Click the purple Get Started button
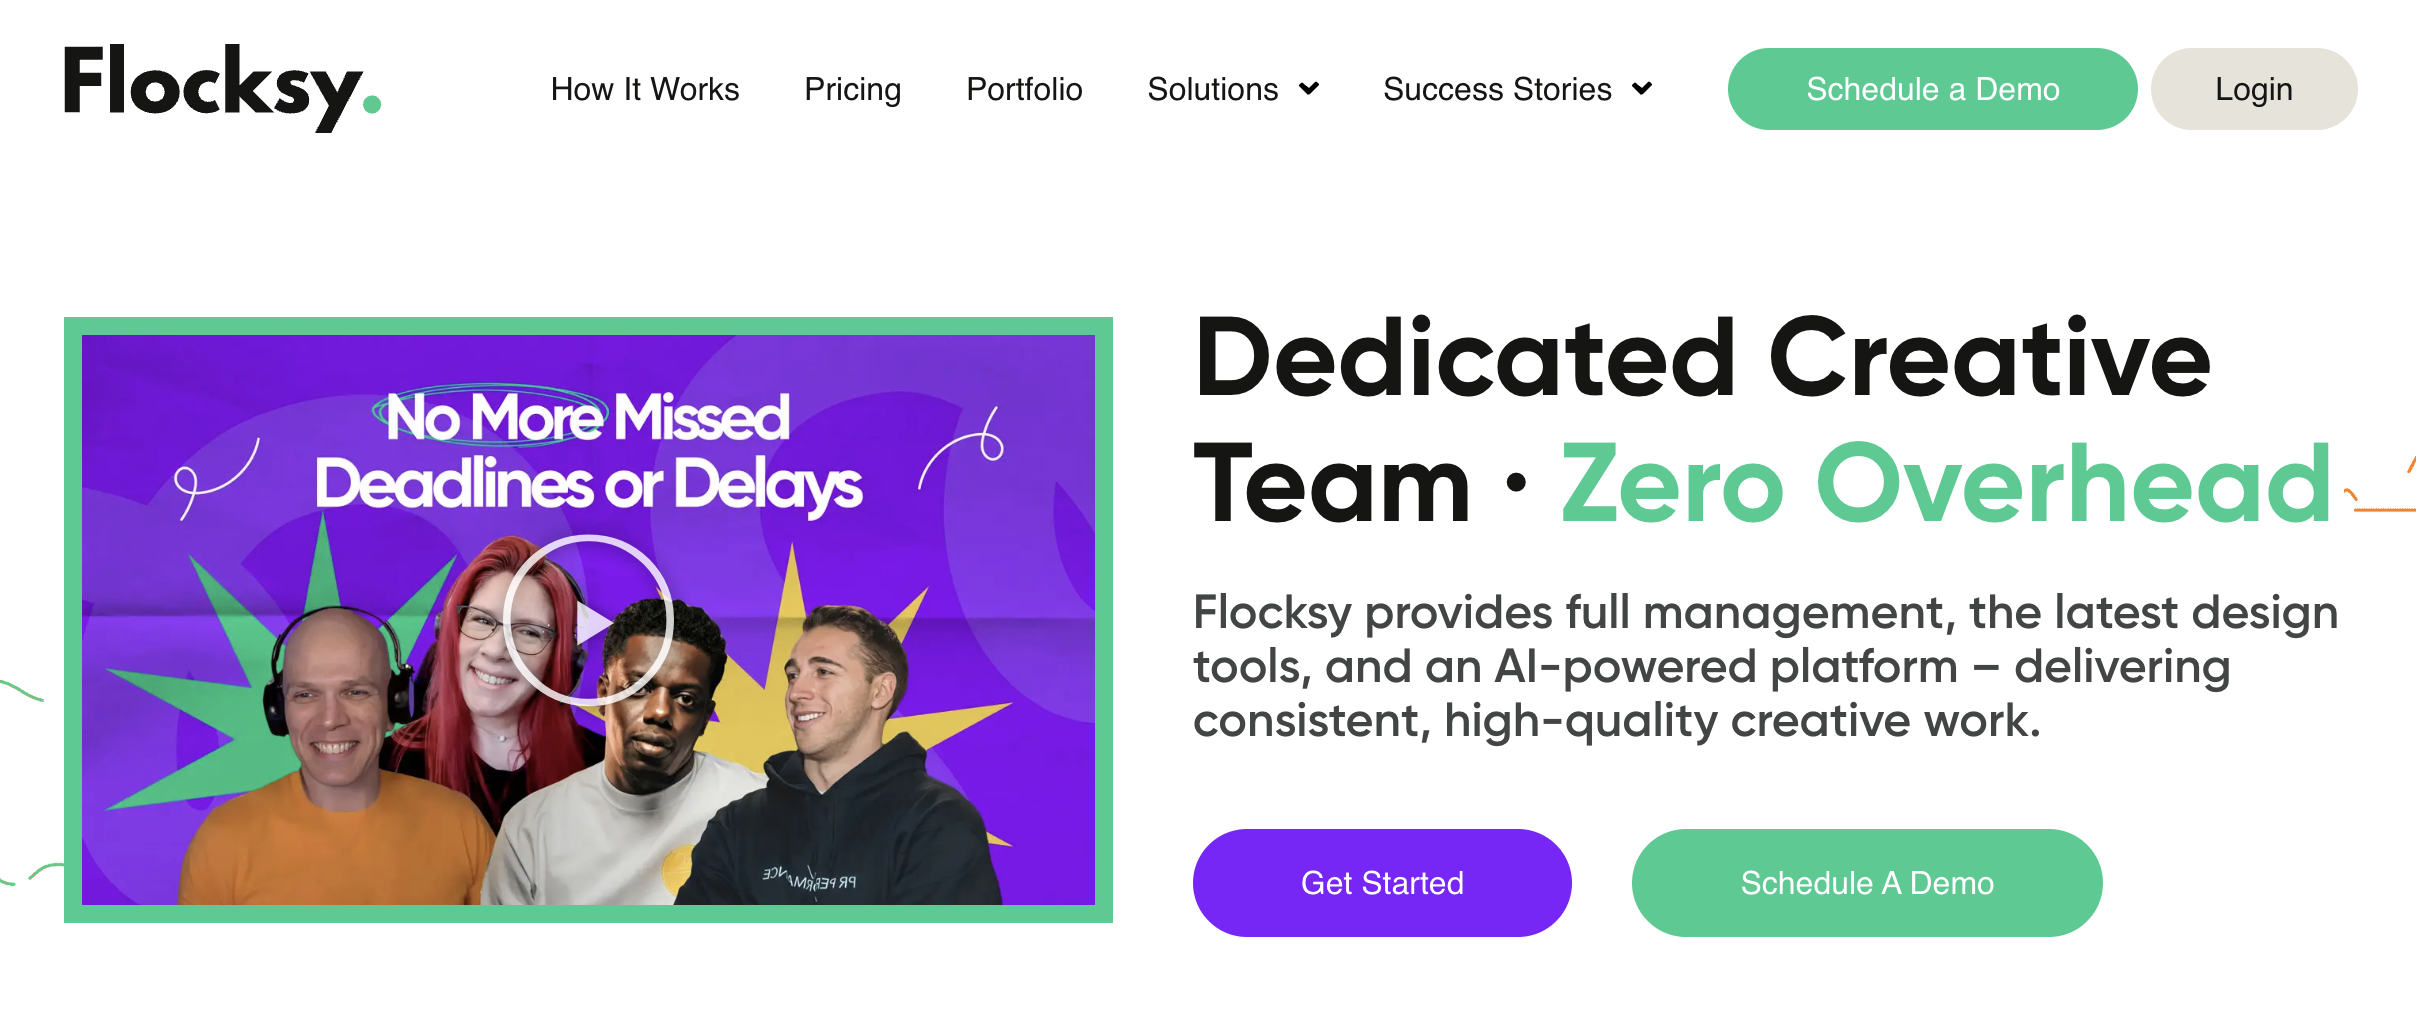 pyautogui.click(x=1382, y=882)
